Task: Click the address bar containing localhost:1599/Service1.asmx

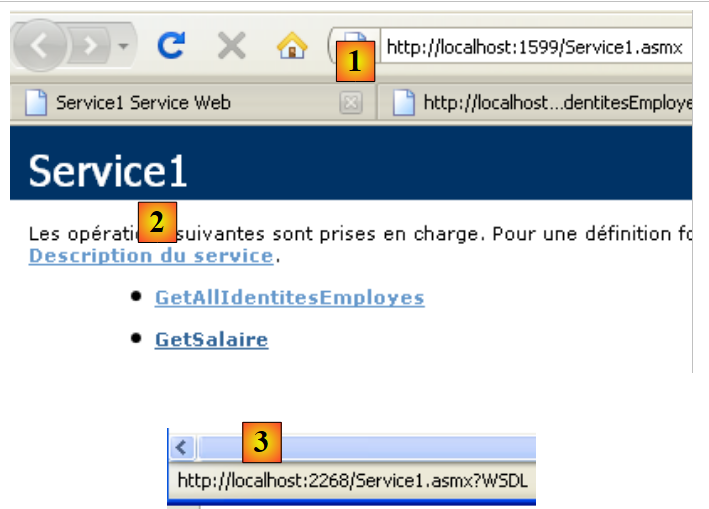Action: [x=535, y=47]
